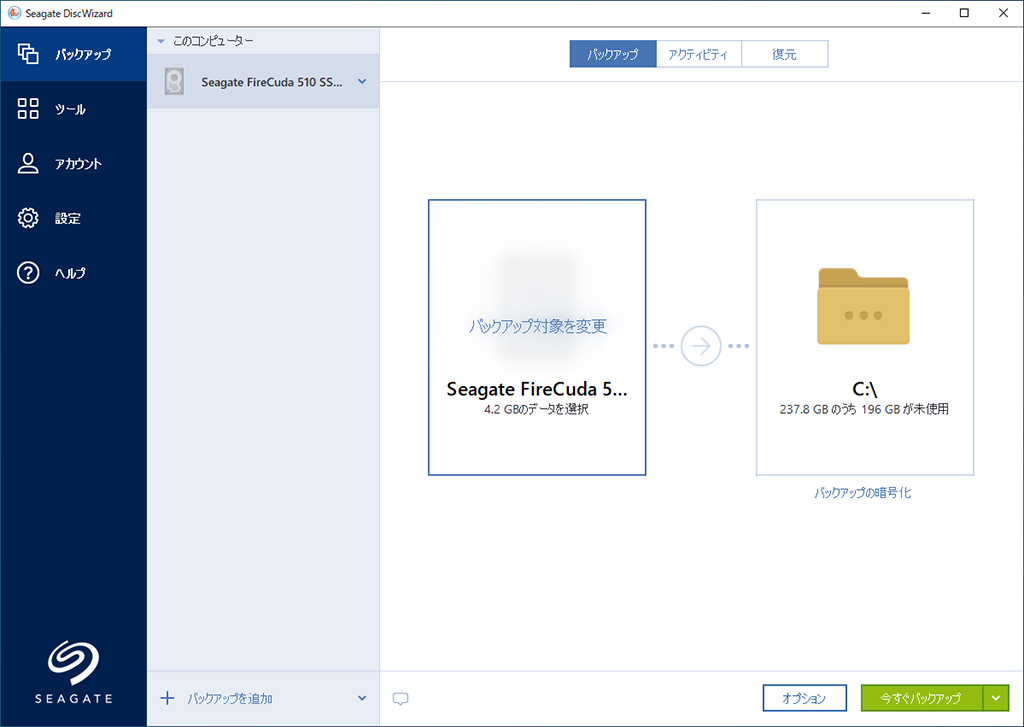Screen dimensions: 1024x727
Task: Click the Seagate DiscWizard title bar app icon
Action: click(14, 13)
